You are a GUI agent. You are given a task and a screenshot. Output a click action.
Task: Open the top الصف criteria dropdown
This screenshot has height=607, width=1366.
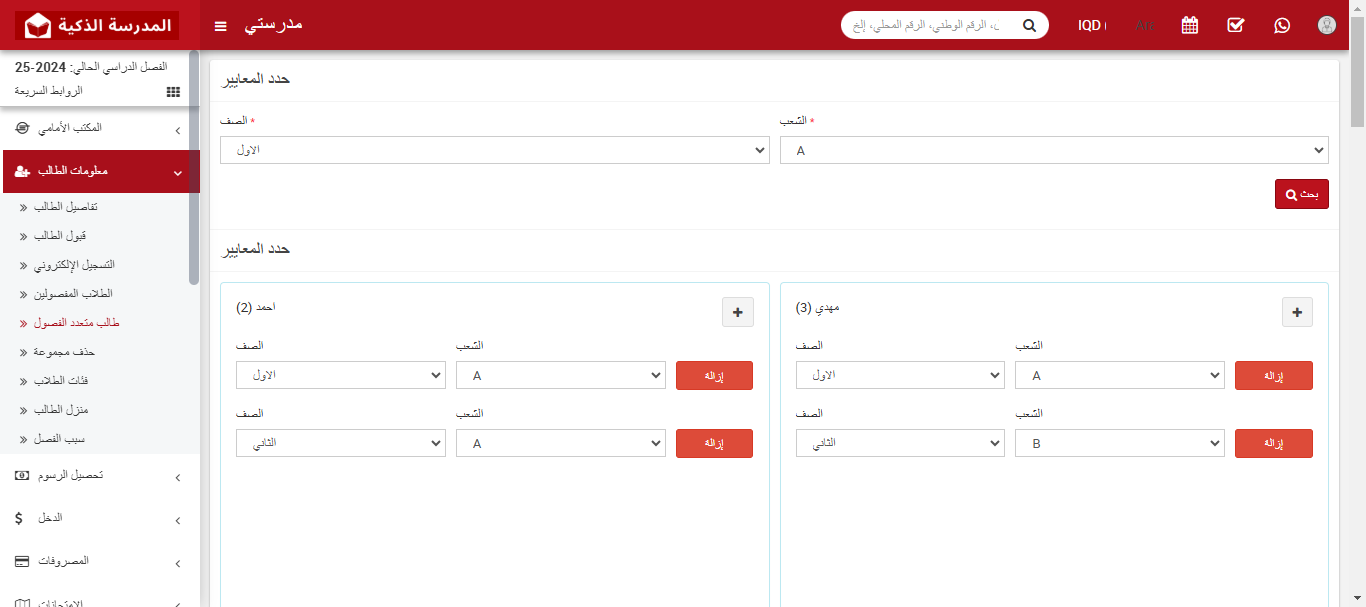click(x=494, y=150)
